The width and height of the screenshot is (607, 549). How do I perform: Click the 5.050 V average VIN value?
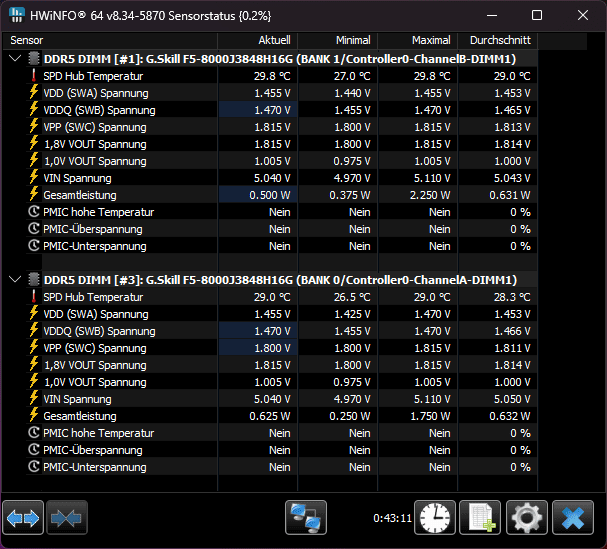(512, 399)
